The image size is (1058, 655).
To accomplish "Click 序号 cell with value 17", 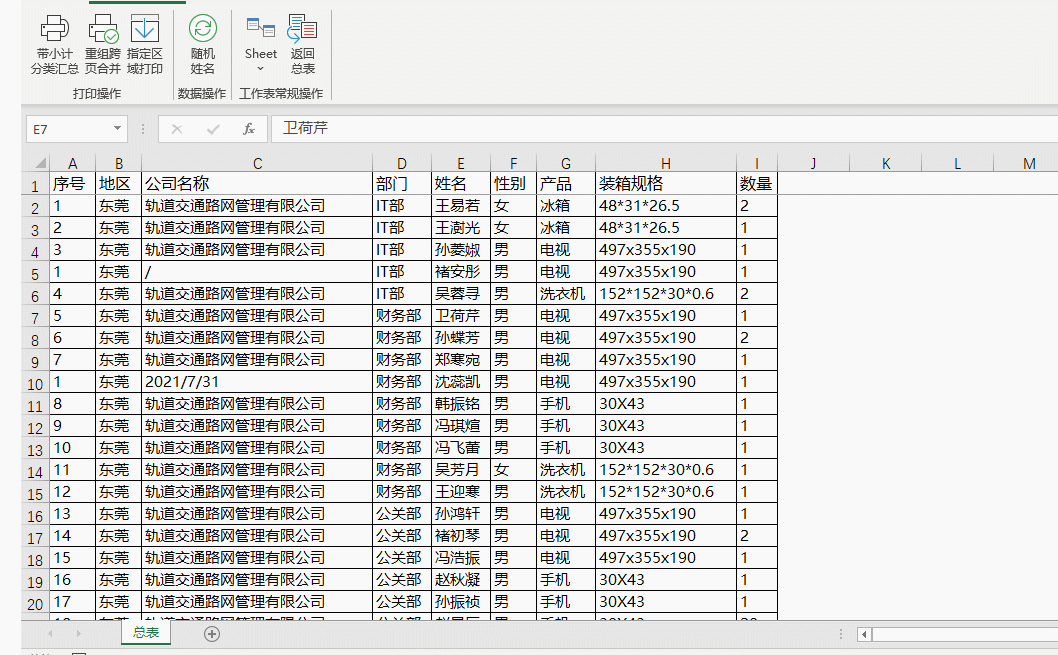I will 72,602.
